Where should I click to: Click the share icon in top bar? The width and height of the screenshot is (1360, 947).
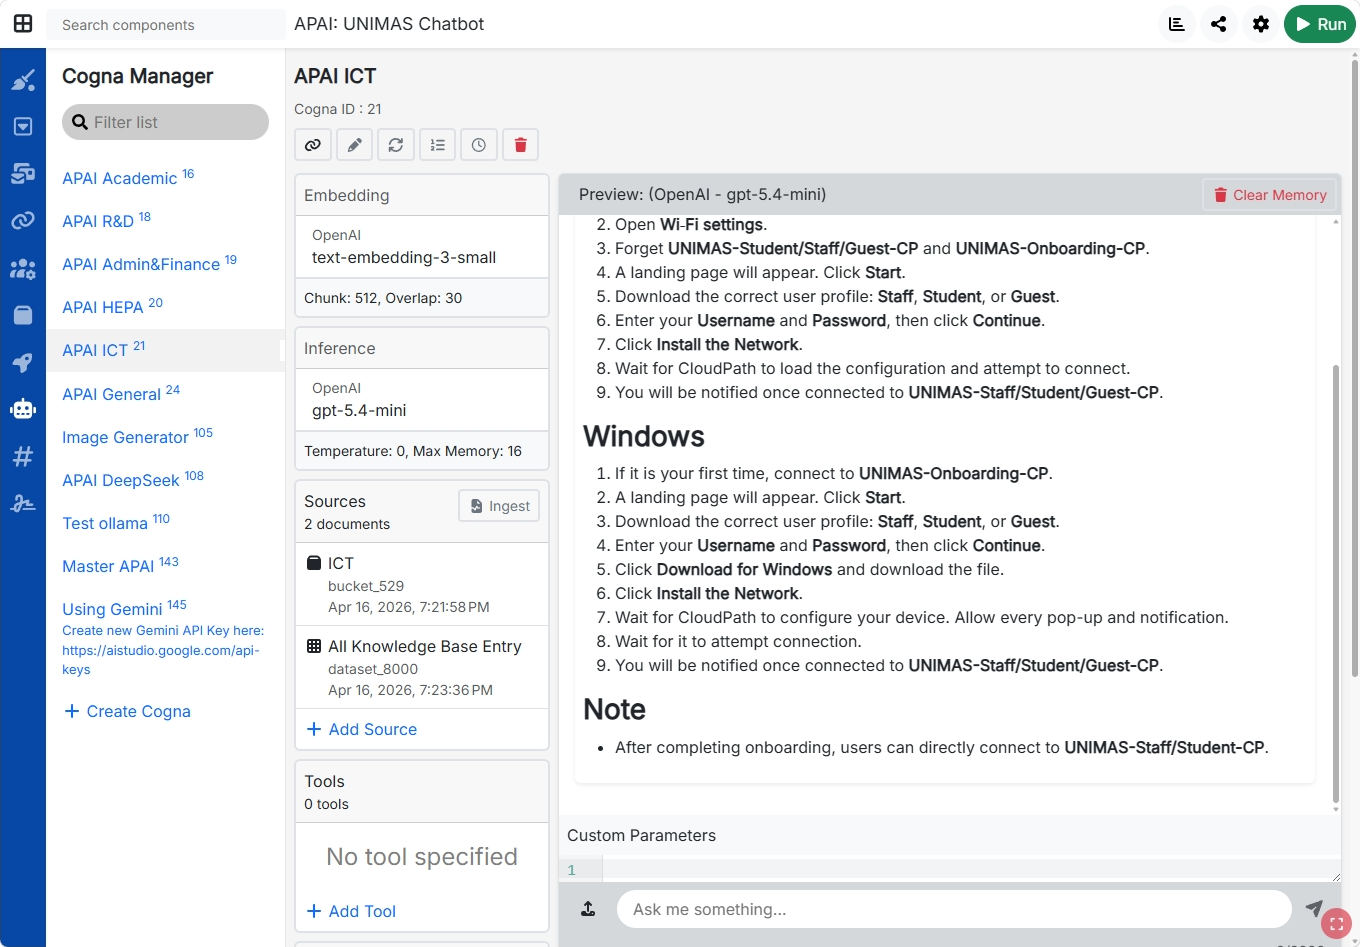point(1219,24)
